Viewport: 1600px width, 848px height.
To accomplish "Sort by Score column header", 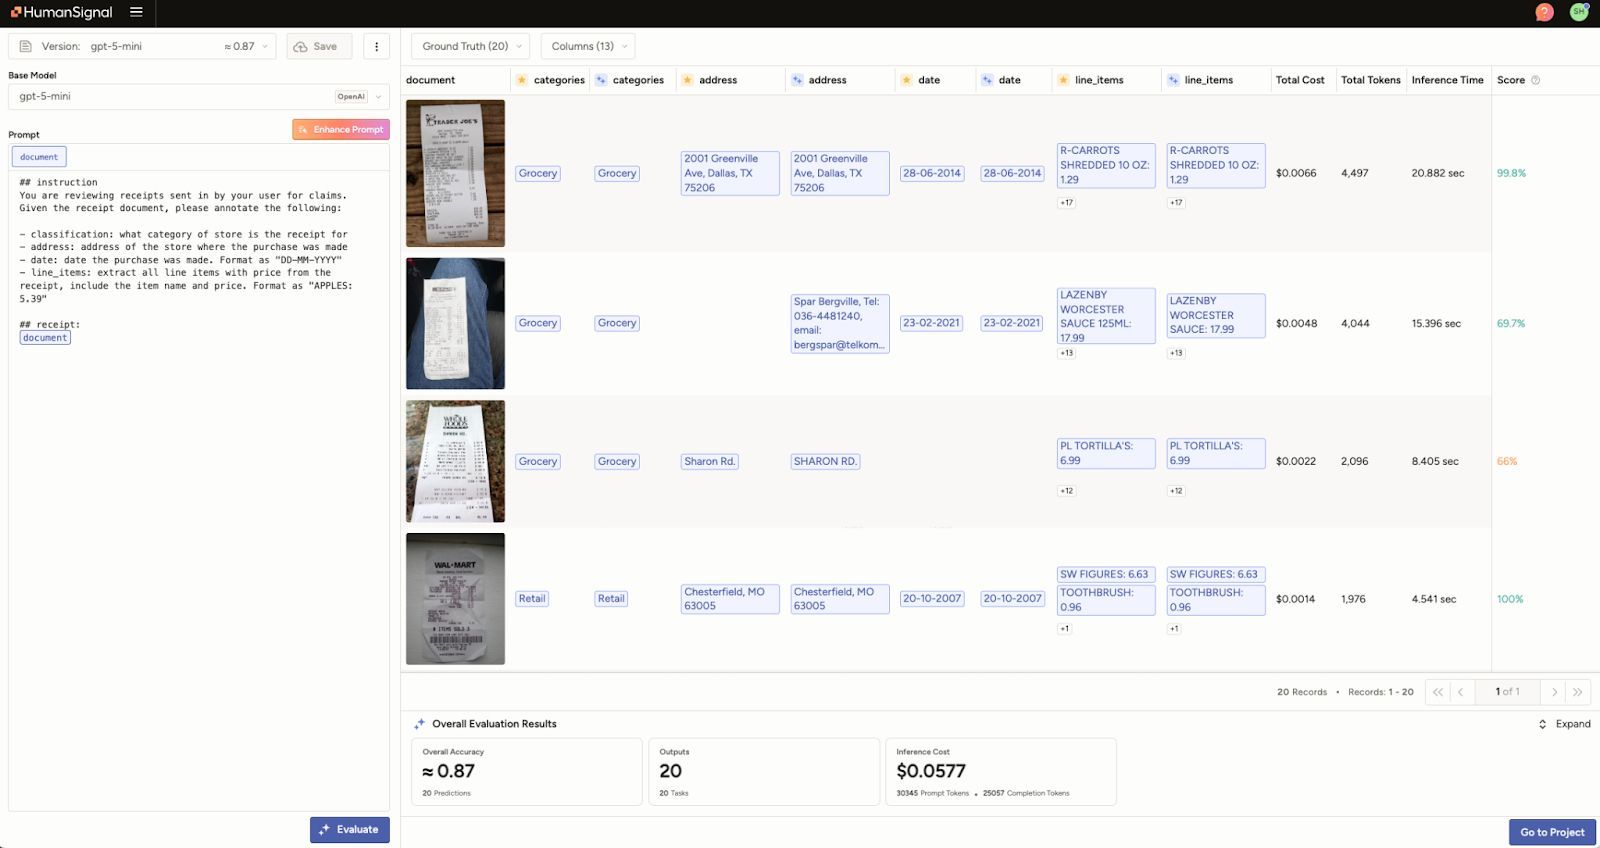I will 1510,80.
